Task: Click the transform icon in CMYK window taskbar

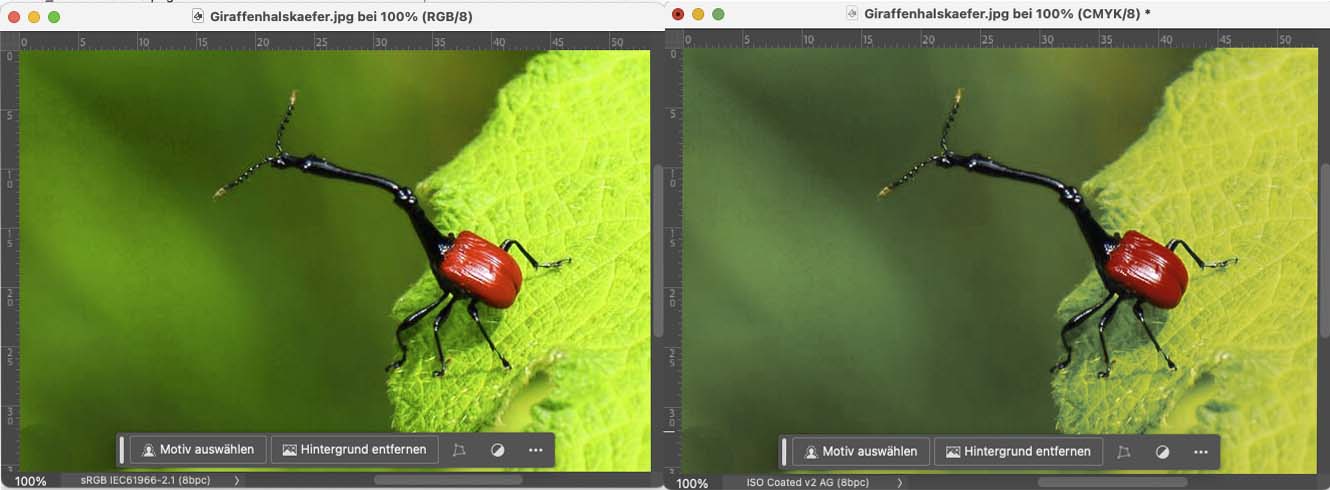Action: (x=1124, y=451)
